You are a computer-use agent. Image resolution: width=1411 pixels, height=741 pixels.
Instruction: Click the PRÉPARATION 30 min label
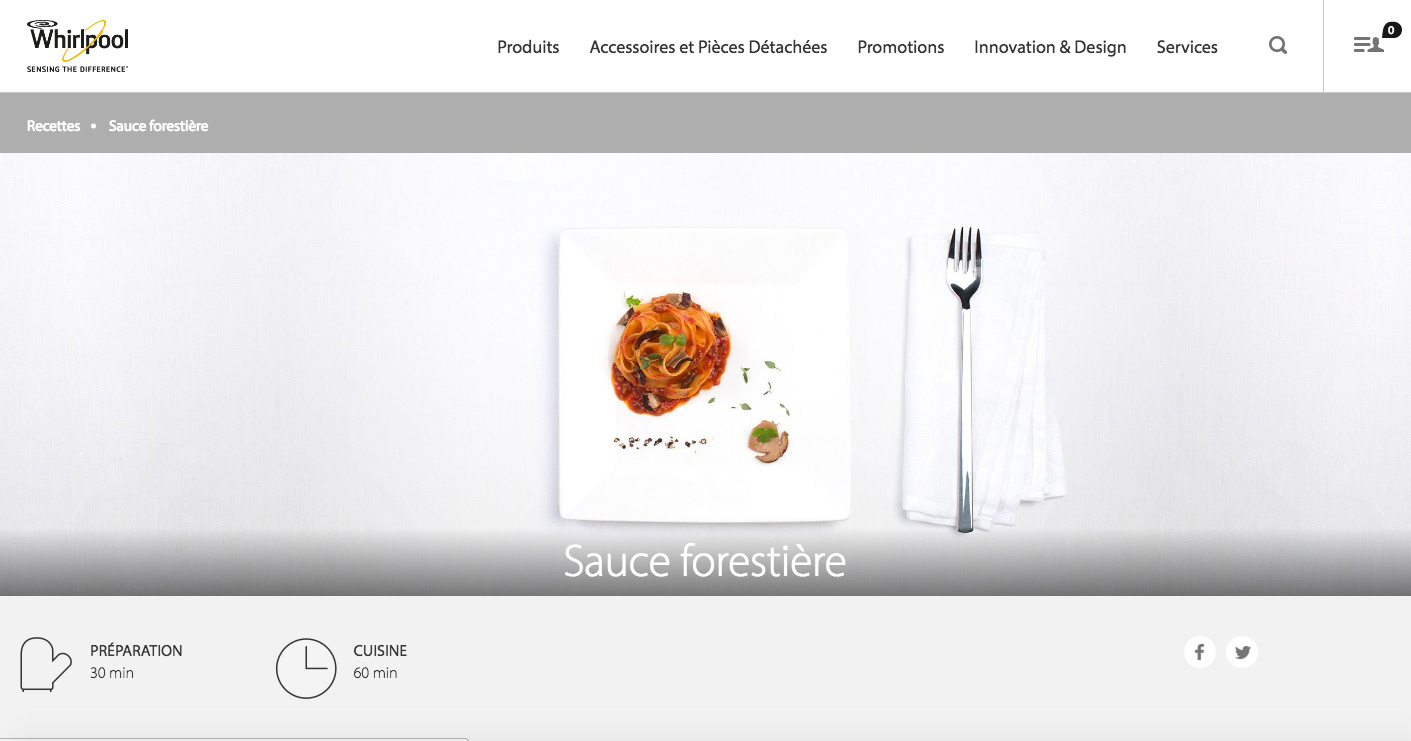pos(136,661)
